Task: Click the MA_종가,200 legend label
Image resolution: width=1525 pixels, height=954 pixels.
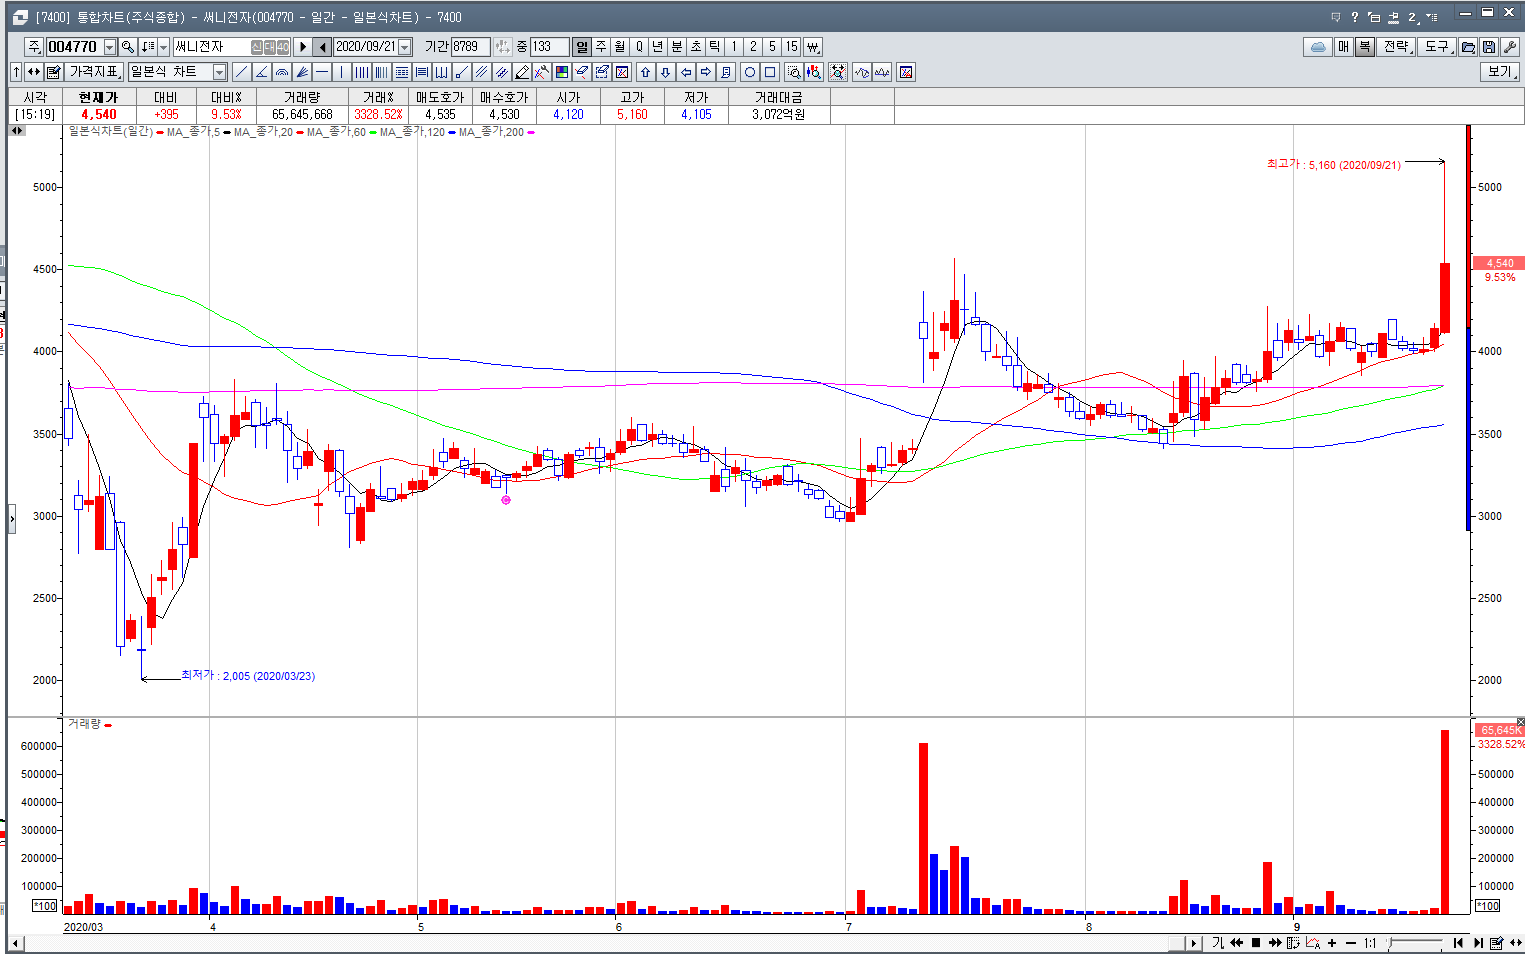Action: [x=491, y=132]
